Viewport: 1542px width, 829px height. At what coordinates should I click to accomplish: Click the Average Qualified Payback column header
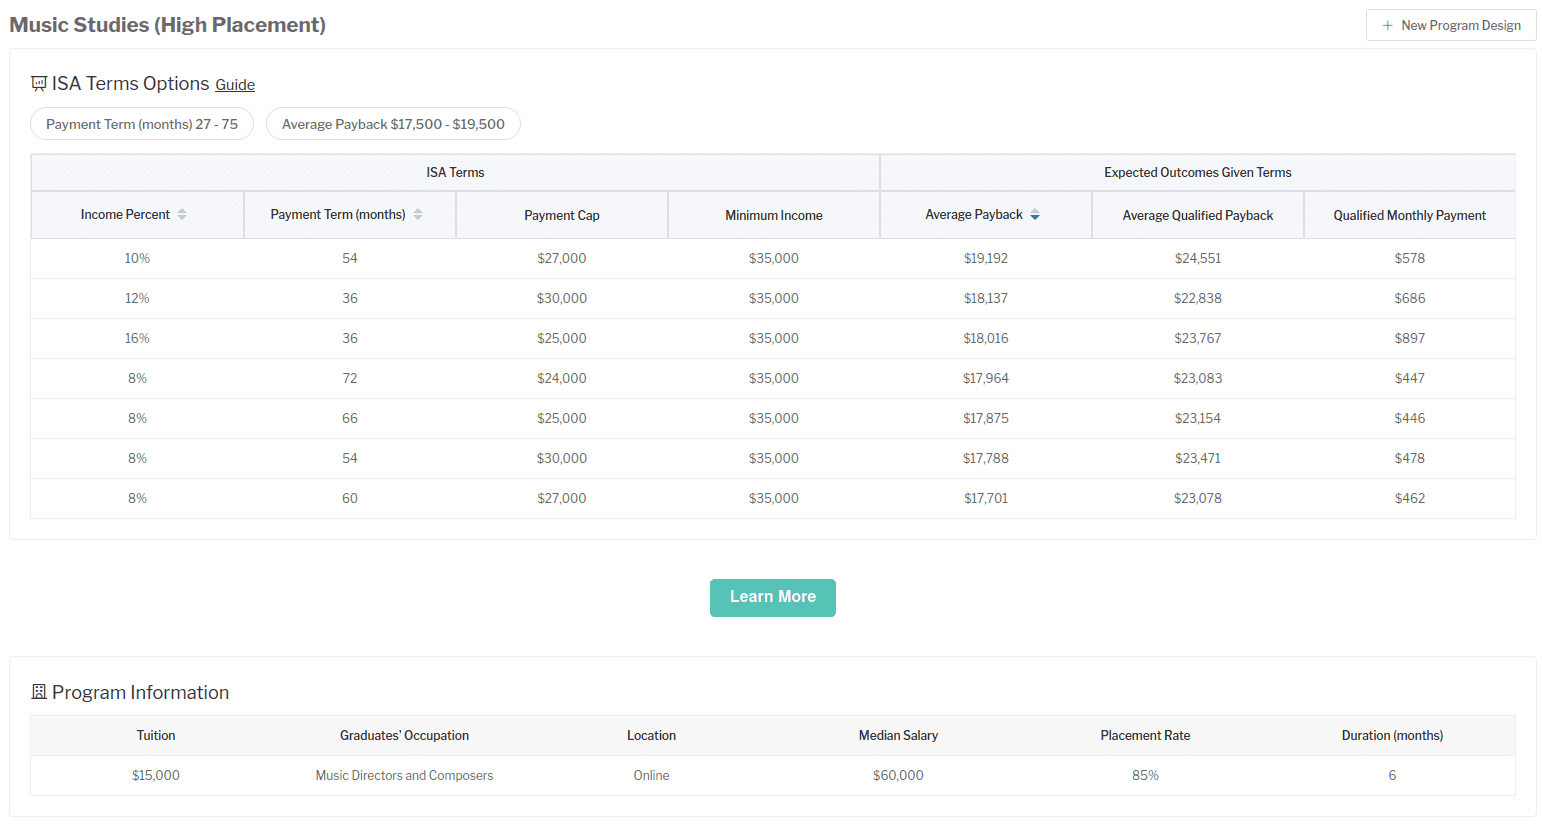pos(1198,215)
